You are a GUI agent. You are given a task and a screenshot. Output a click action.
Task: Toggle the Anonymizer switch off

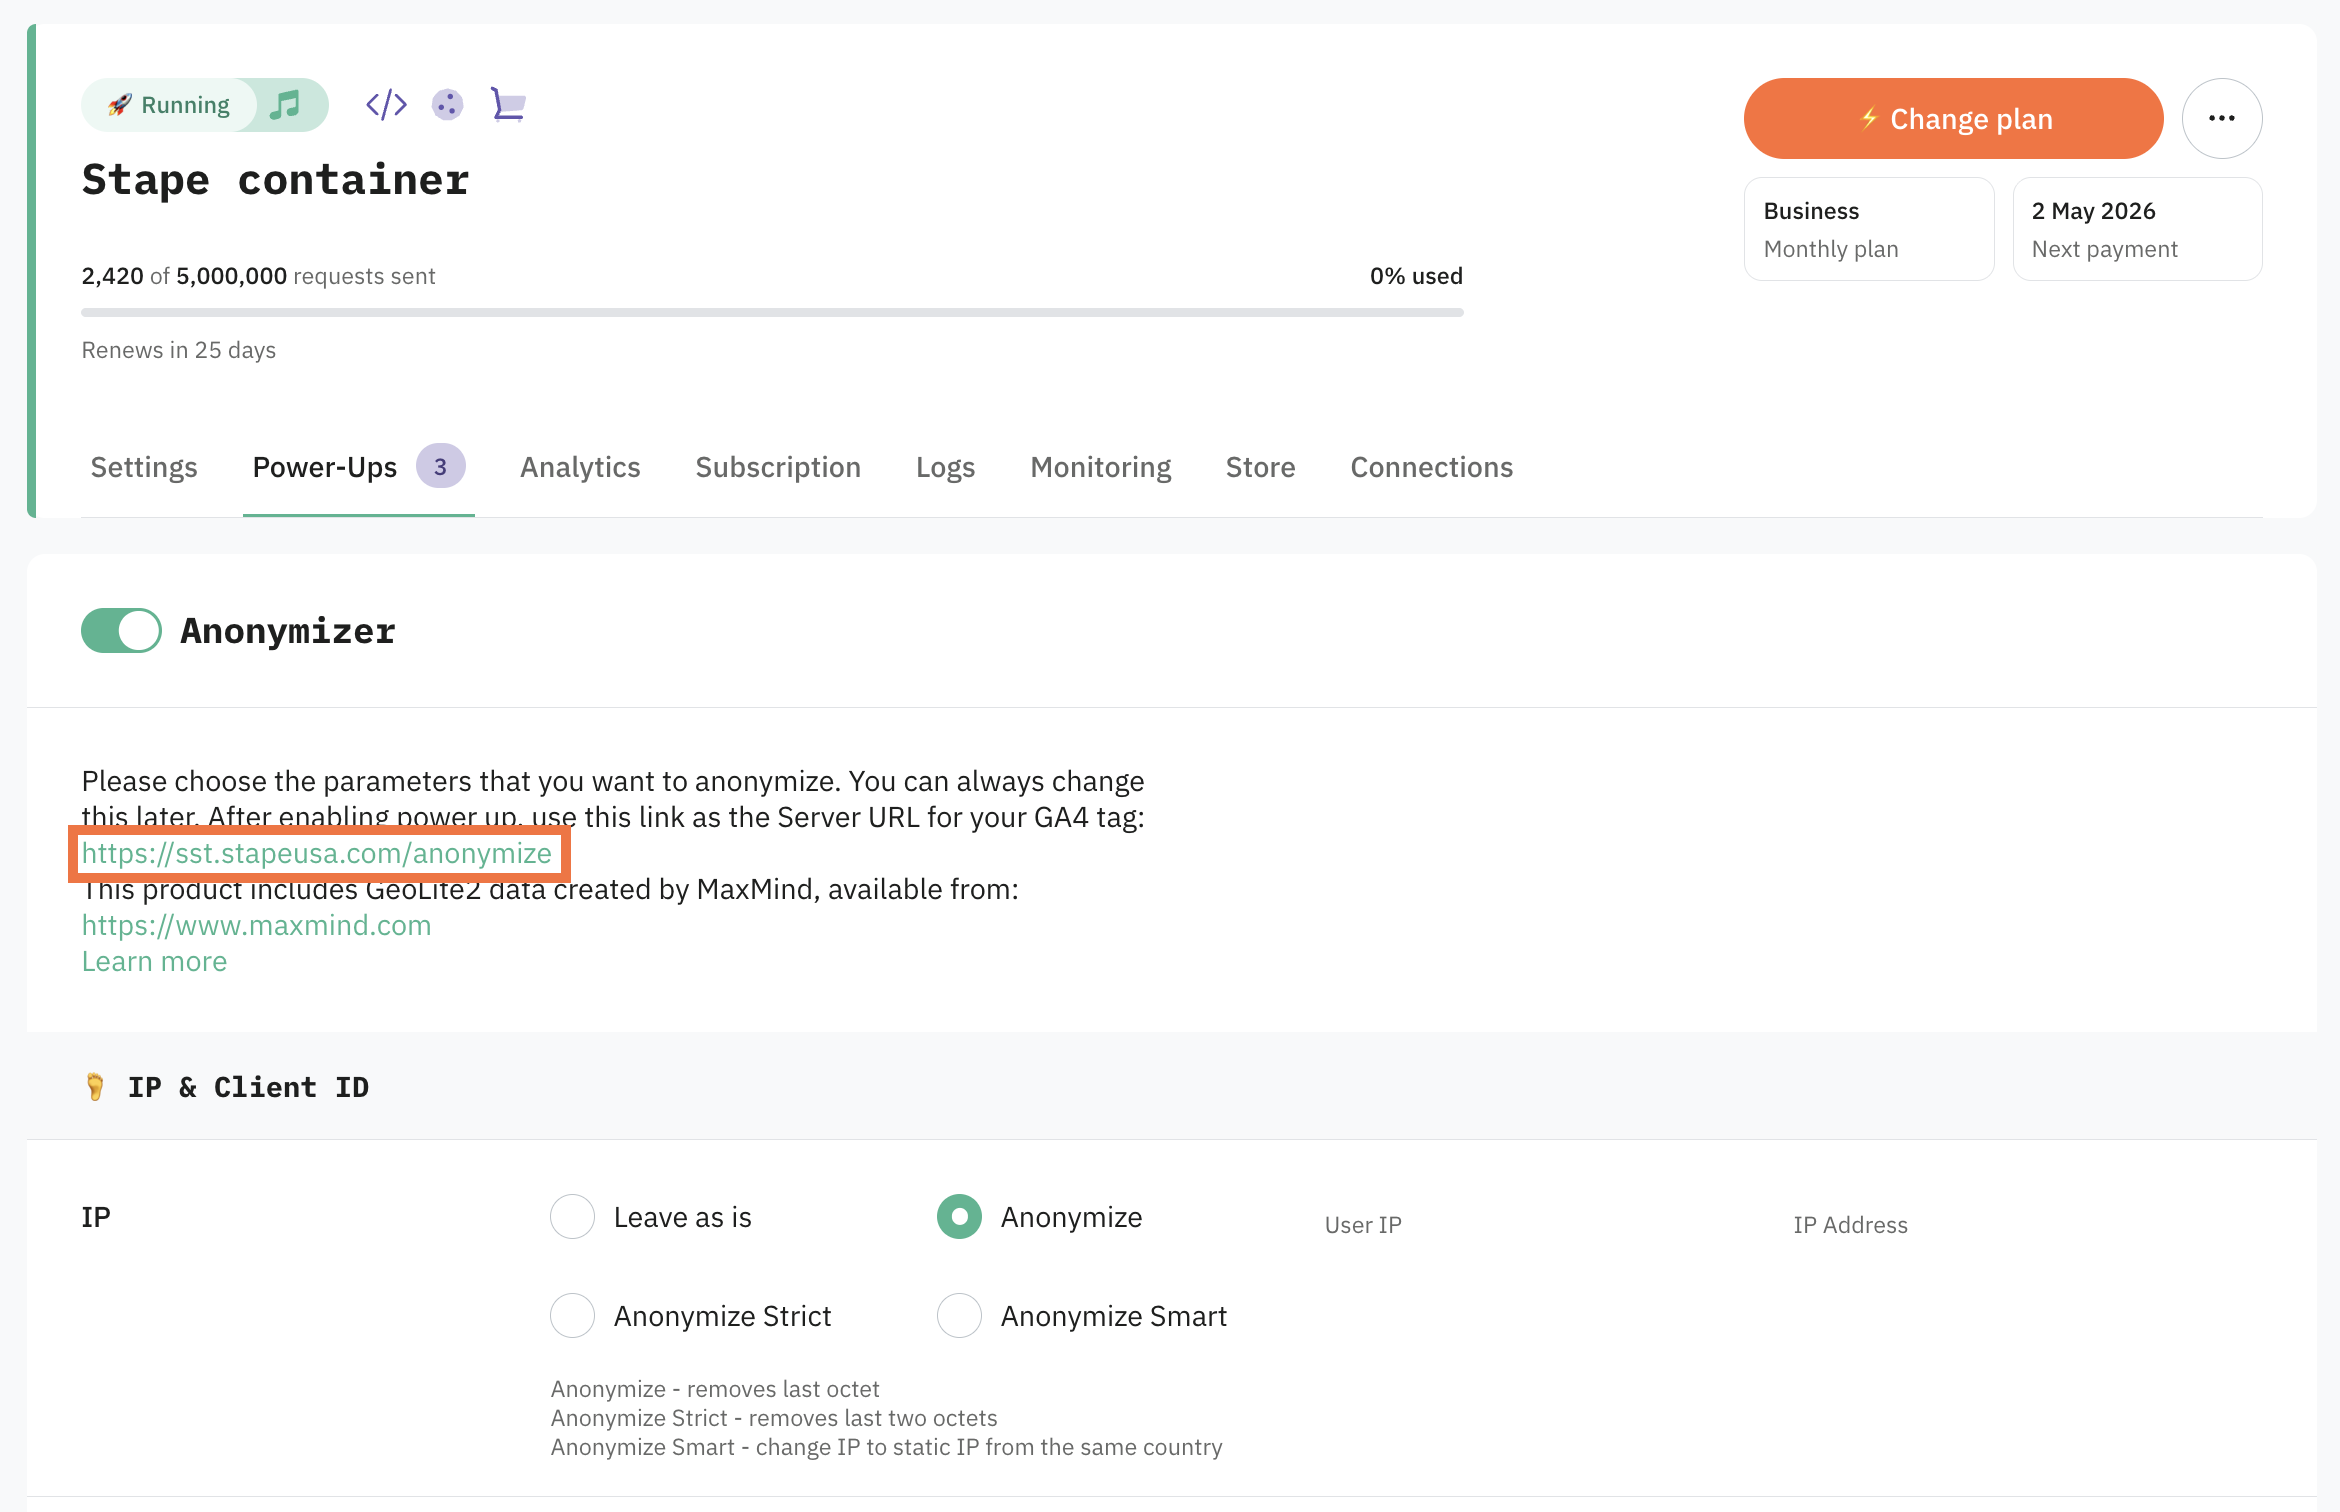point(121,631)
